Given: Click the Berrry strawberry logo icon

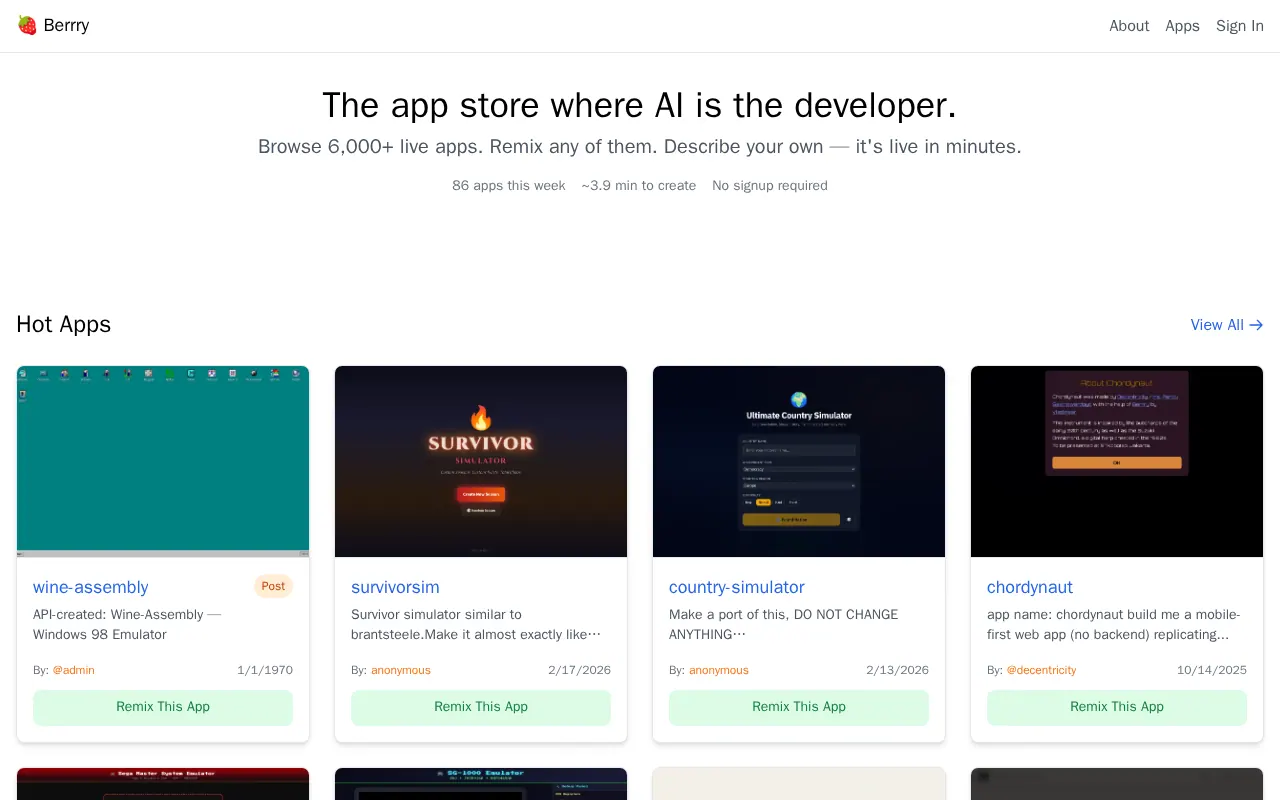Looking at the screenshot, I should (x=27, y=26).
